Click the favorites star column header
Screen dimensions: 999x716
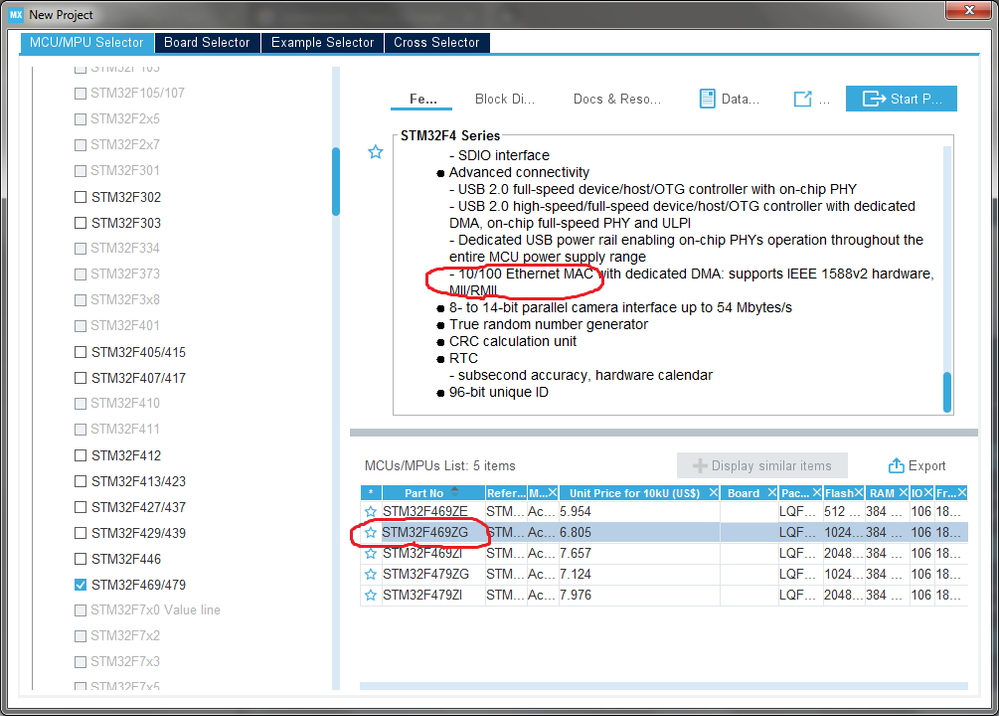click(x=371, y=492)
